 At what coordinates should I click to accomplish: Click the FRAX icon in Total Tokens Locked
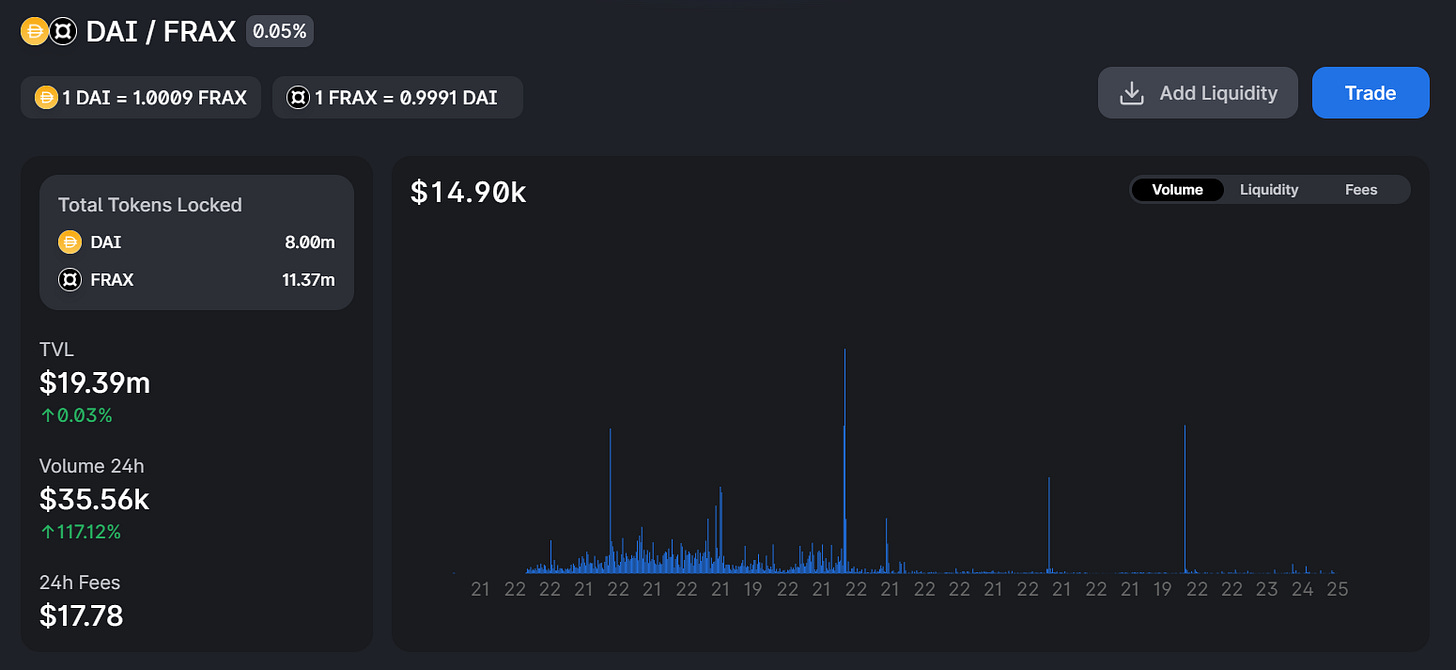pos(69,280)
